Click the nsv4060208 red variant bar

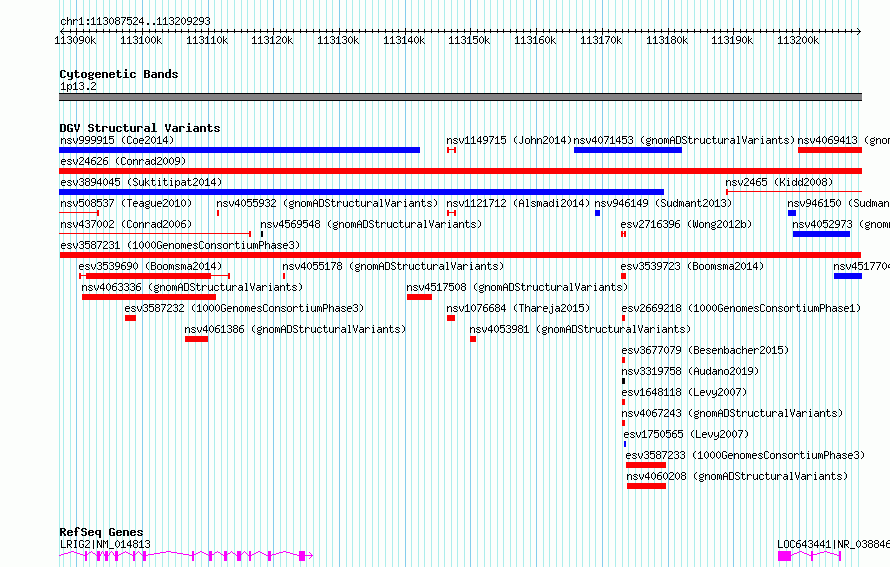646,486
